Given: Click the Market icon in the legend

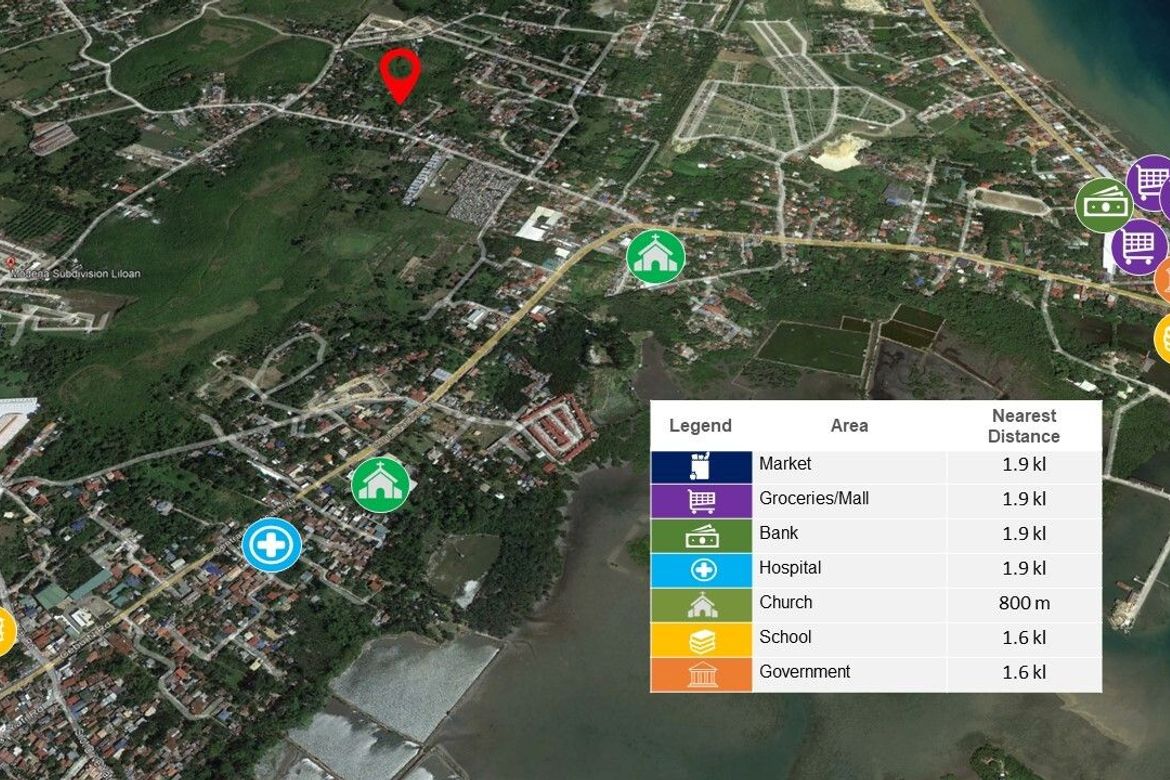Looking at the screenshot, I should [x=701, y=467].
